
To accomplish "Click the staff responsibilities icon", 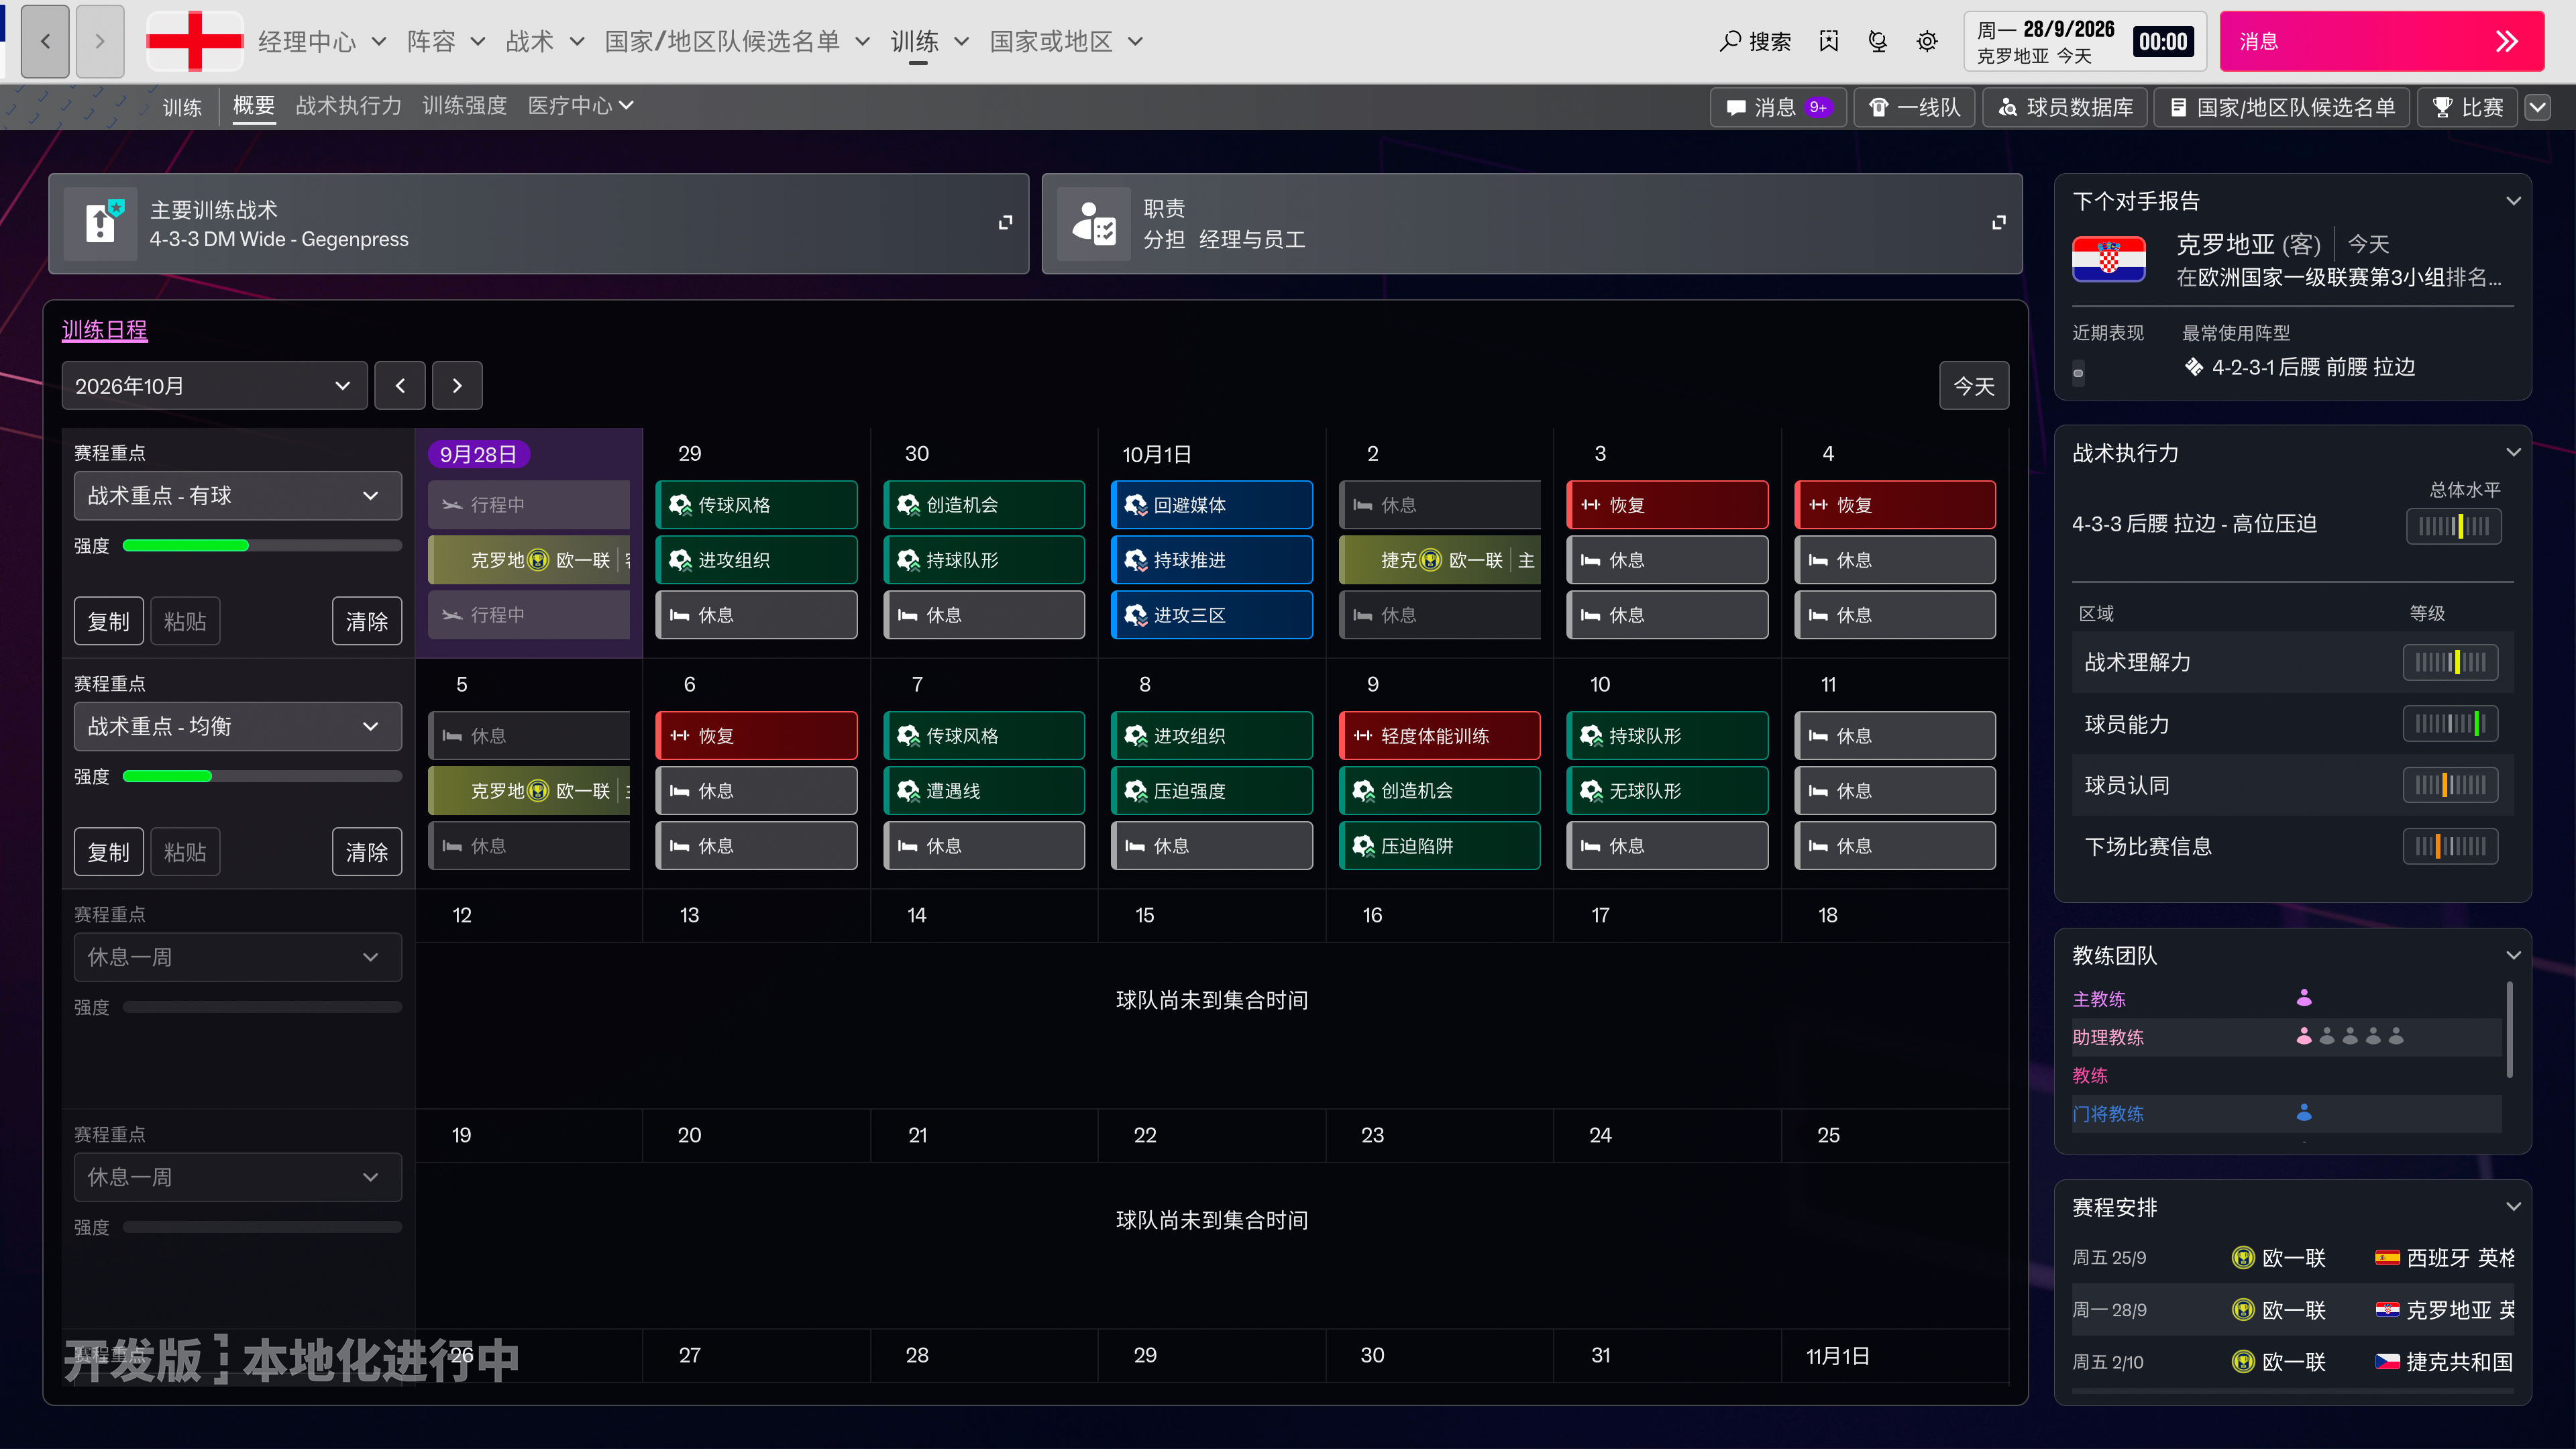I will (x=1094, y=224).
